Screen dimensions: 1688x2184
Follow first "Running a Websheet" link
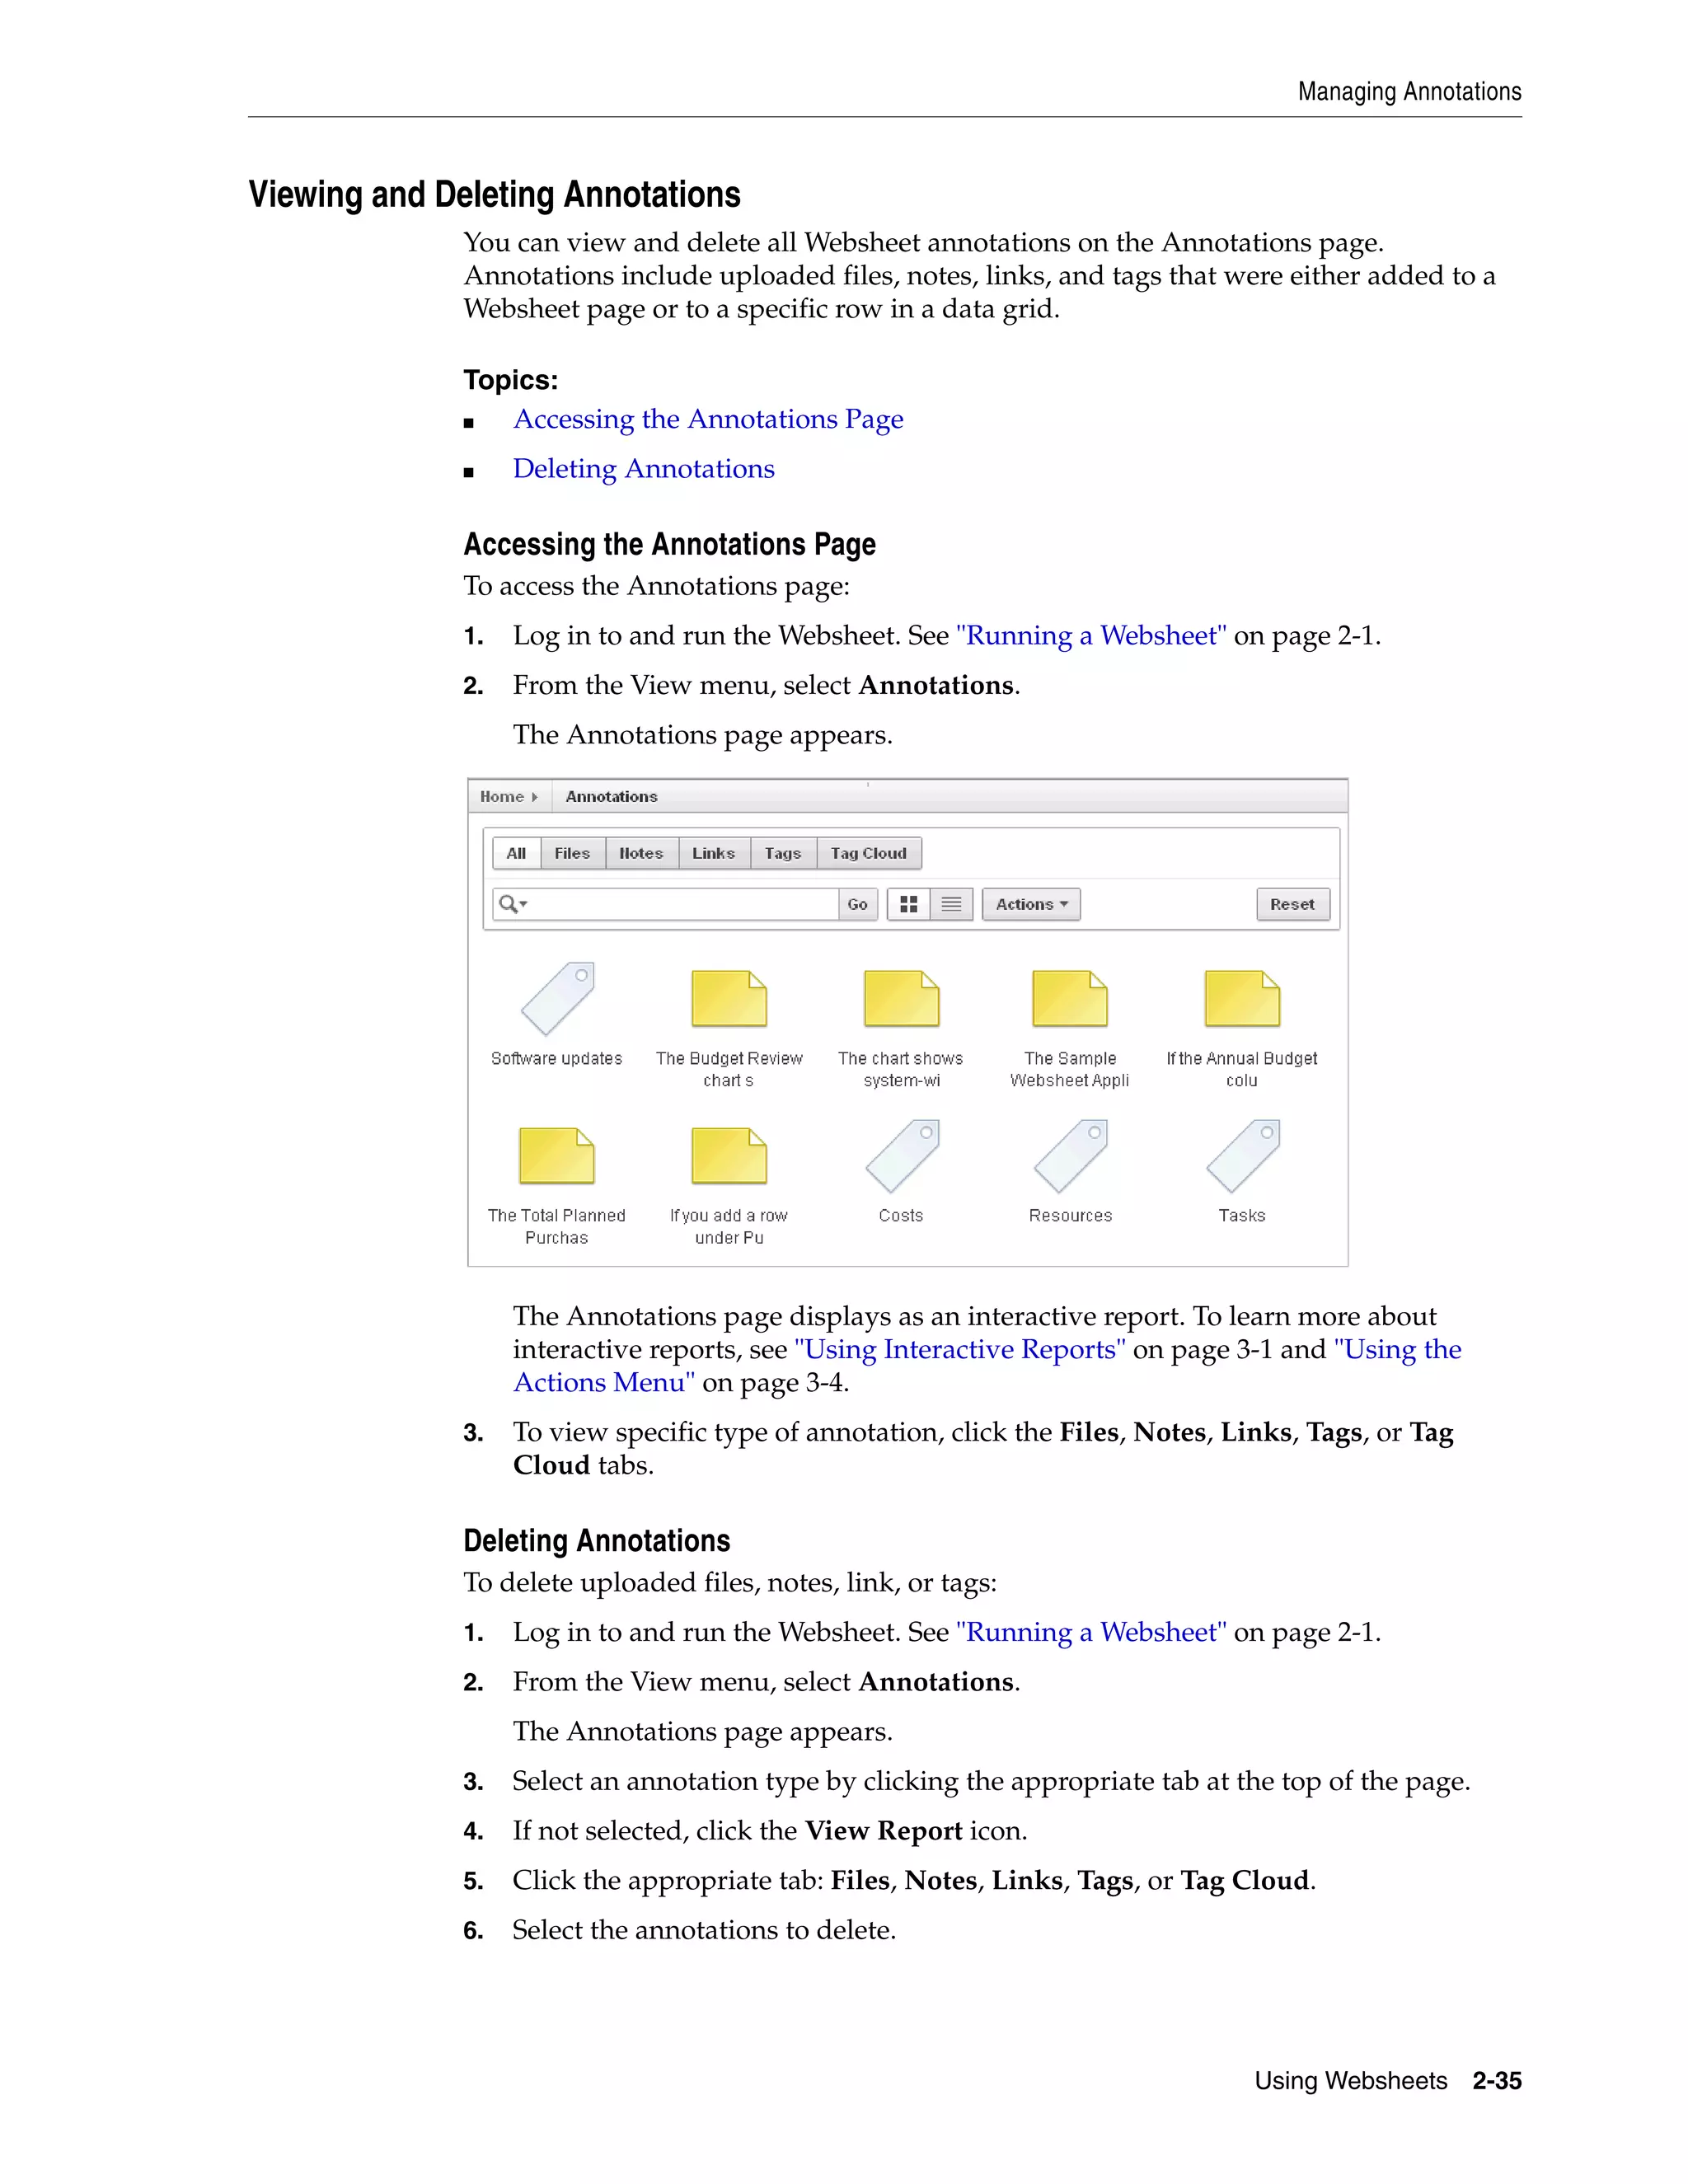[x=1091, y=636]
